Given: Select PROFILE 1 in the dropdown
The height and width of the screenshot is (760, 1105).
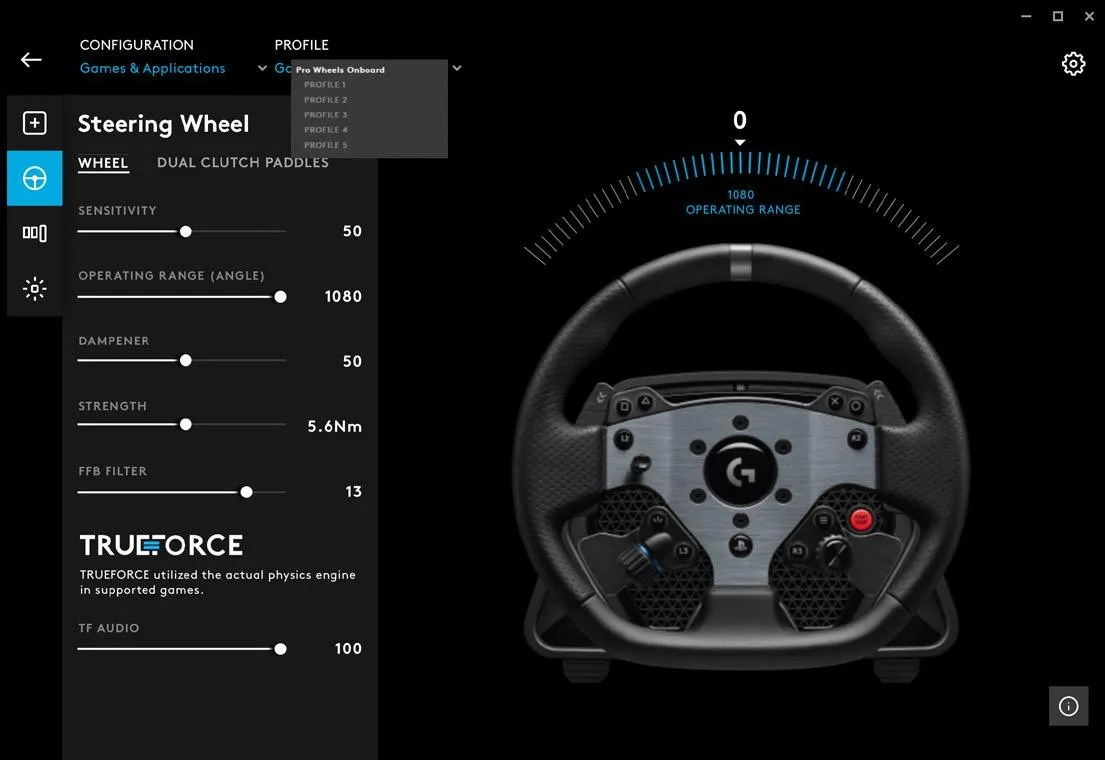Looking at the screenshot, I should pos(325,85).
